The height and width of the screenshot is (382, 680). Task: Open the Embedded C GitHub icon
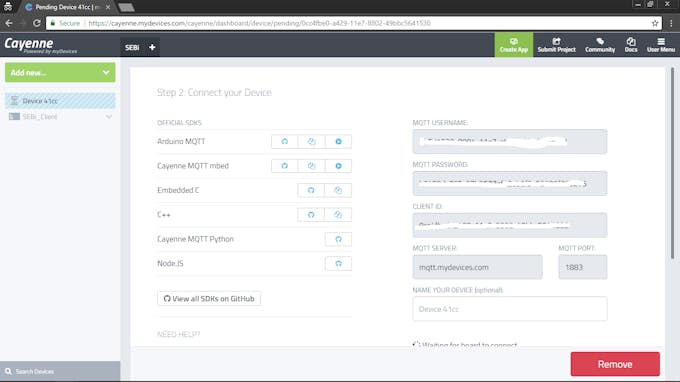click(x=311, y=190)
